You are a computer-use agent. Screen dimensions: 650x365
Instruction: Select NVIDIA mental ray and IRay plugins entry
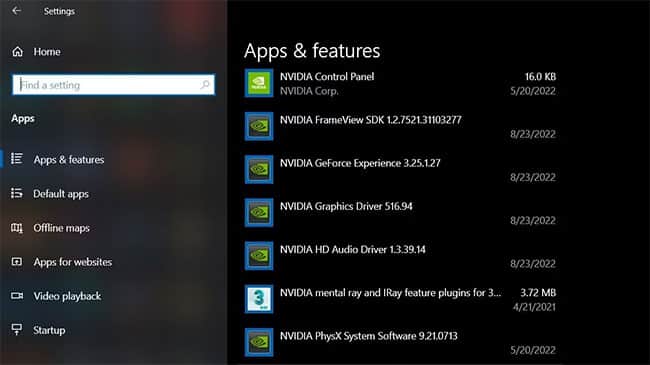[x=400, y=299]
